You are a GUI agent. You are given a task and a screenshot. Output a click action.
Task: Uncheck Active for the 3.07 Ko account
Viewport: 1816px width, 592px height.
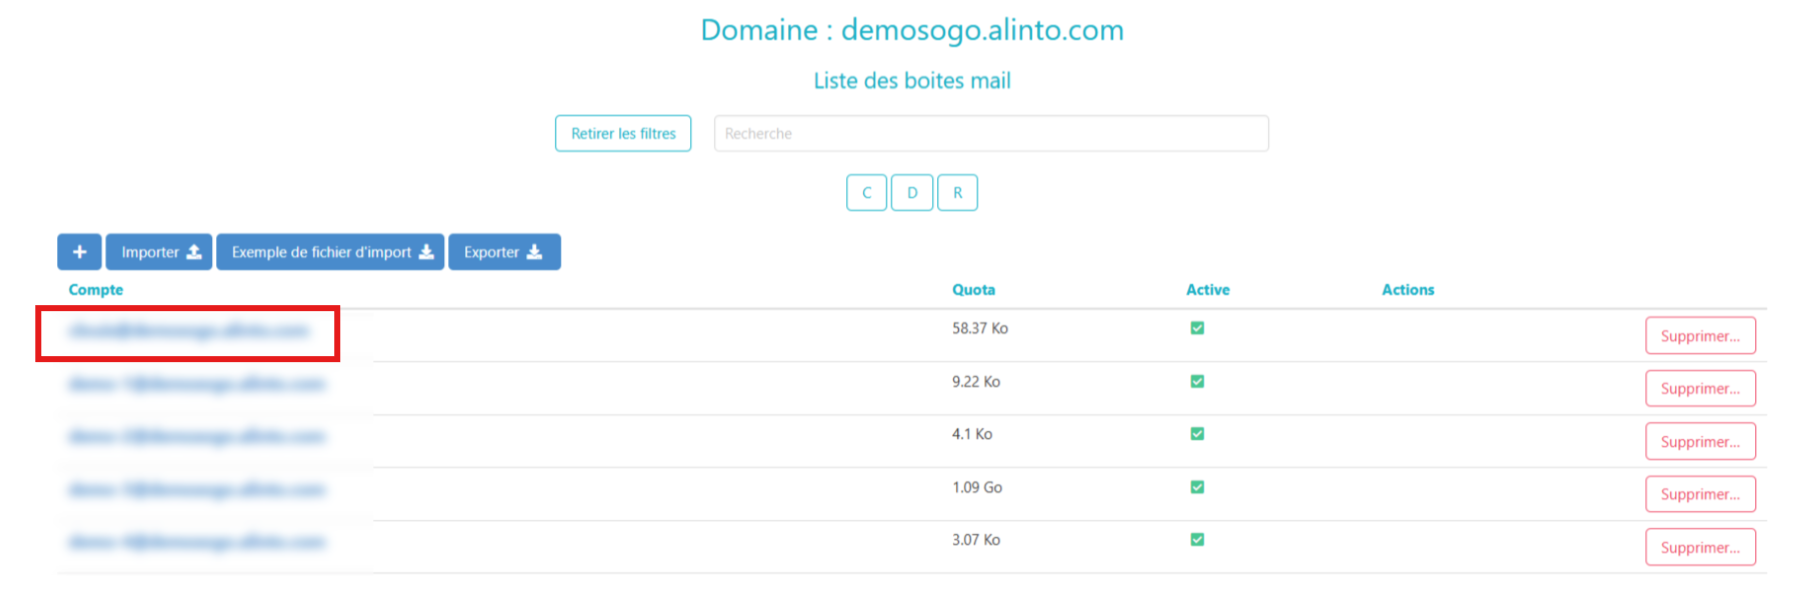pyautogui.click(x=1197, y=540)
